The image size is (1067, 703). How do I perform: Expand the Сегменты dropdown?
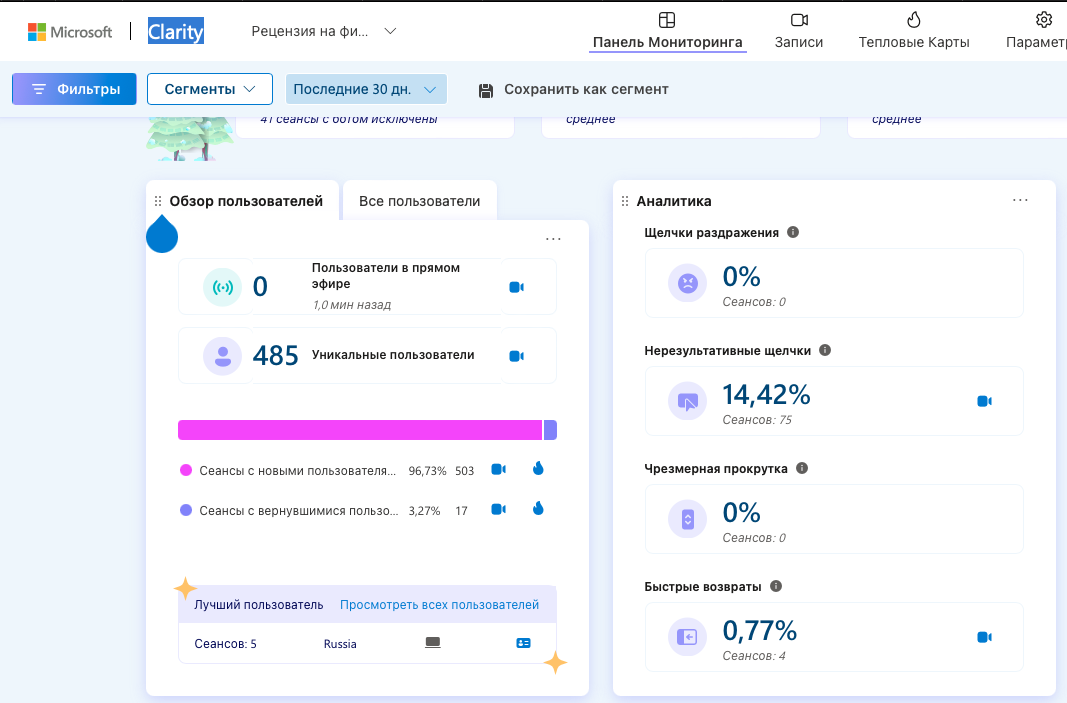(x=210, y=89)
